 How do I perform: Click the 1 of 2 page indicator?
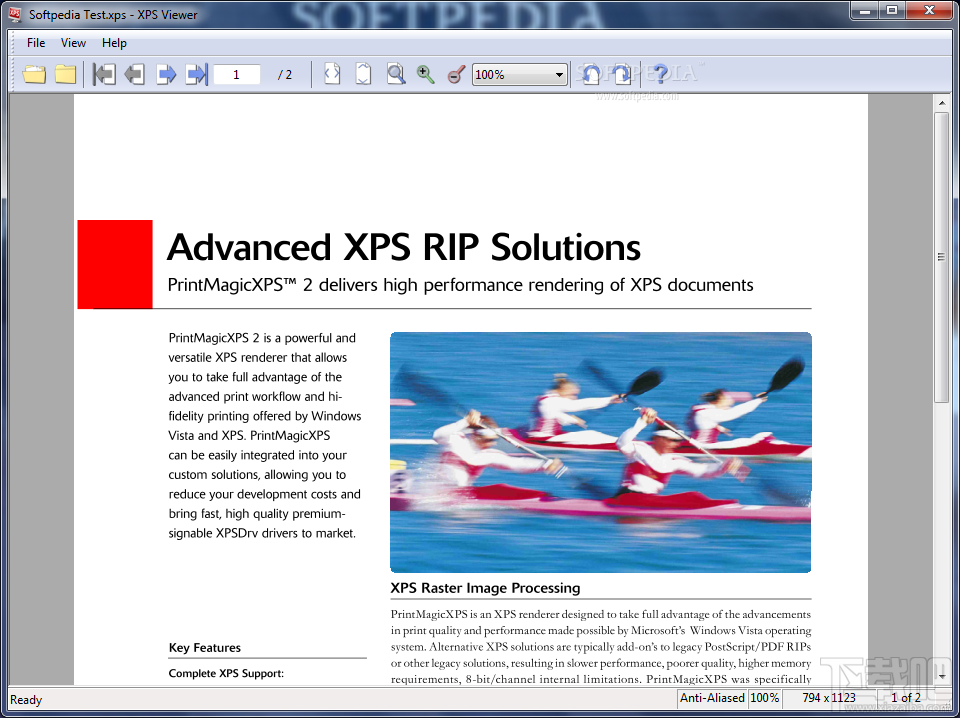[905, 698]
